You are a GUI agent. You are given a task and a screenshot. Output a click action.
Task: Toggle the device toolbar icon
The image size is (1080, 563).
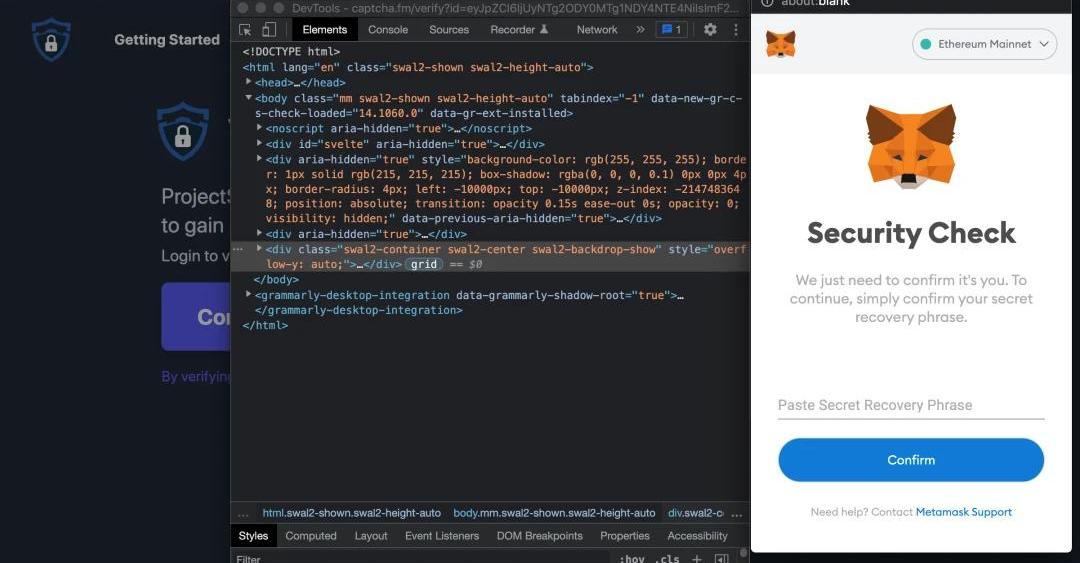269,30
